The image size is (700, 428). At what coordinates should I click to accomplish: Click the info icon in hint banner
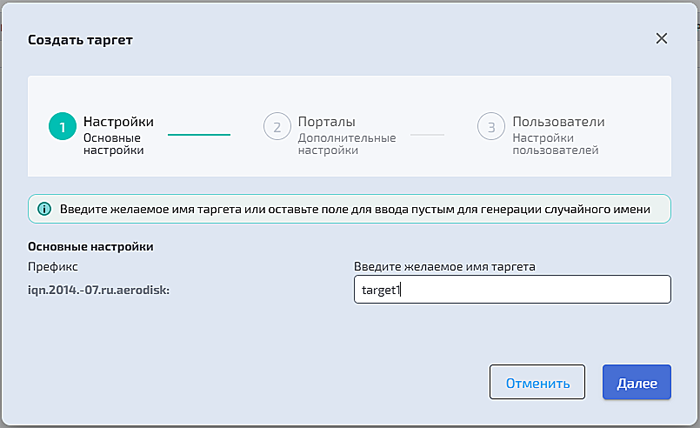[44, 209]
